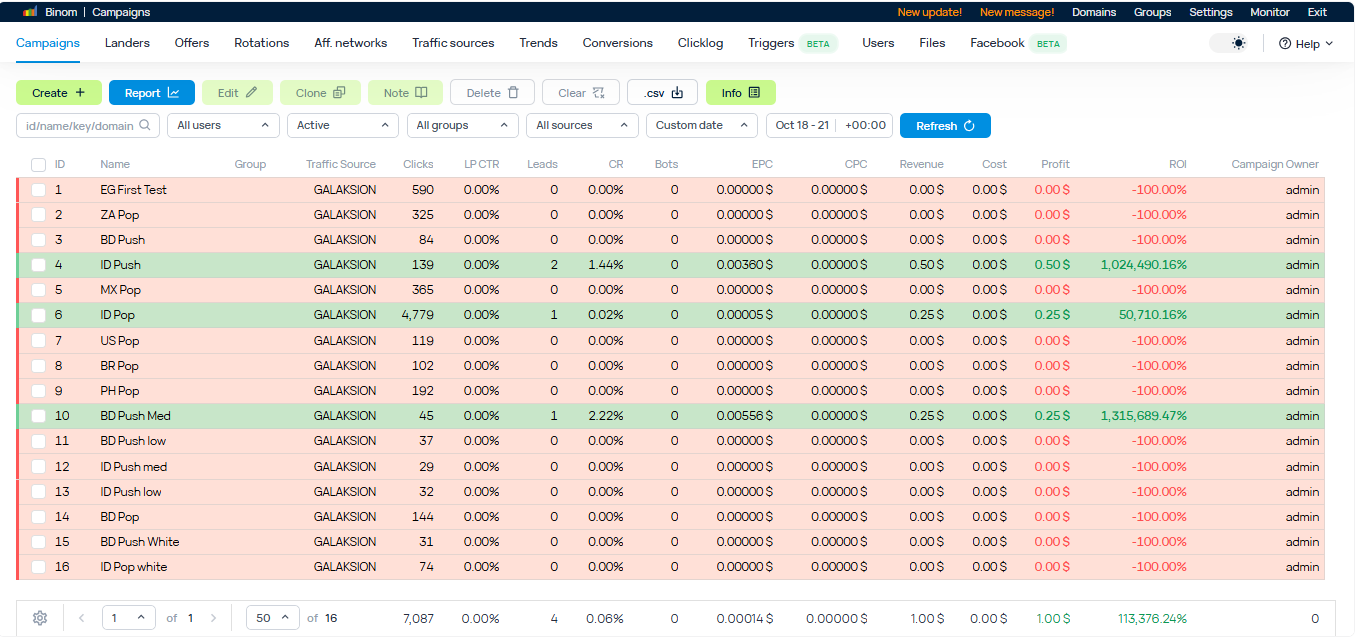Screen dimensions: 1357x639
Task: Sort by the Clicks column header
Action: point(418,164)
